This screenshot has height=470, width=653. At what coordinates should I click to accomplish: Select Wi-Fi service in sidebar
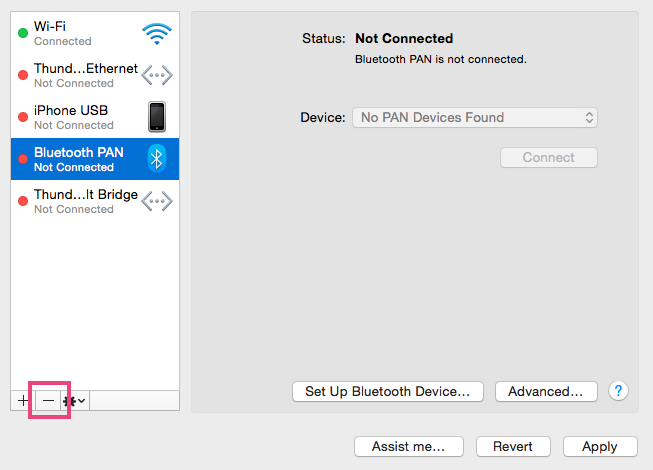coord(80,33)
